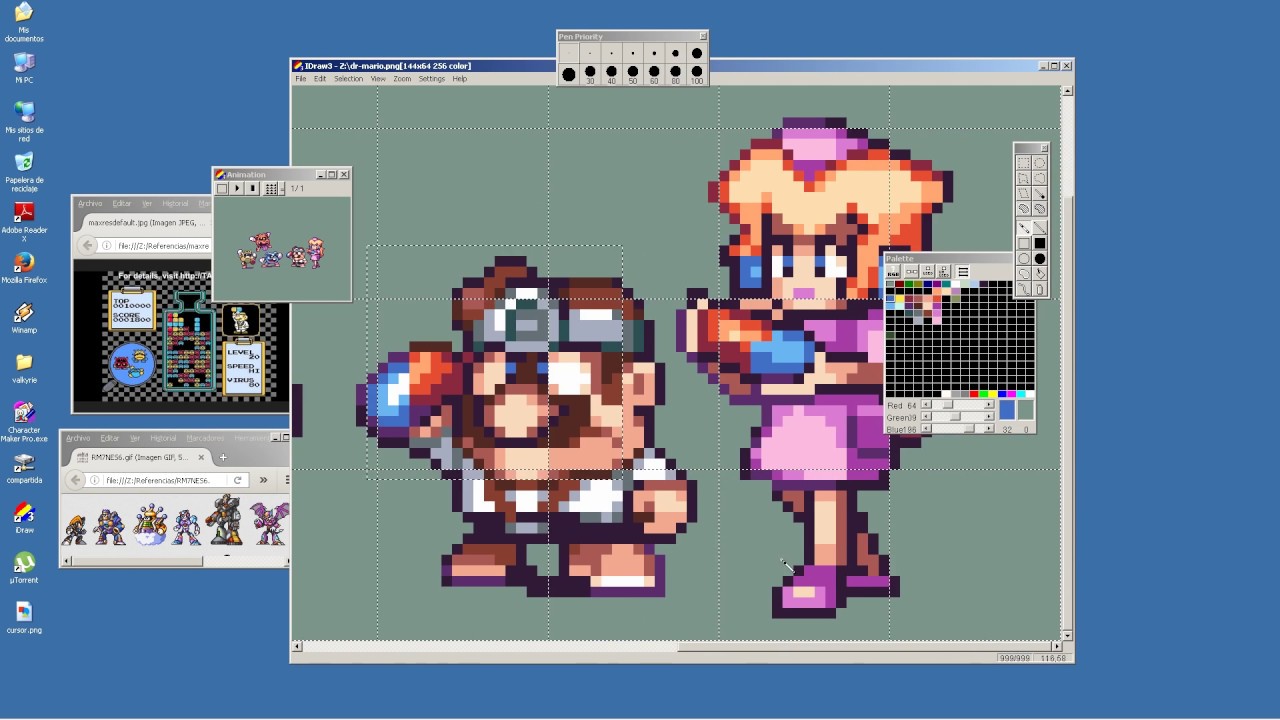Decrease Red value with left arrow
Screen dimensions: 1280x720
pos(926,404)
